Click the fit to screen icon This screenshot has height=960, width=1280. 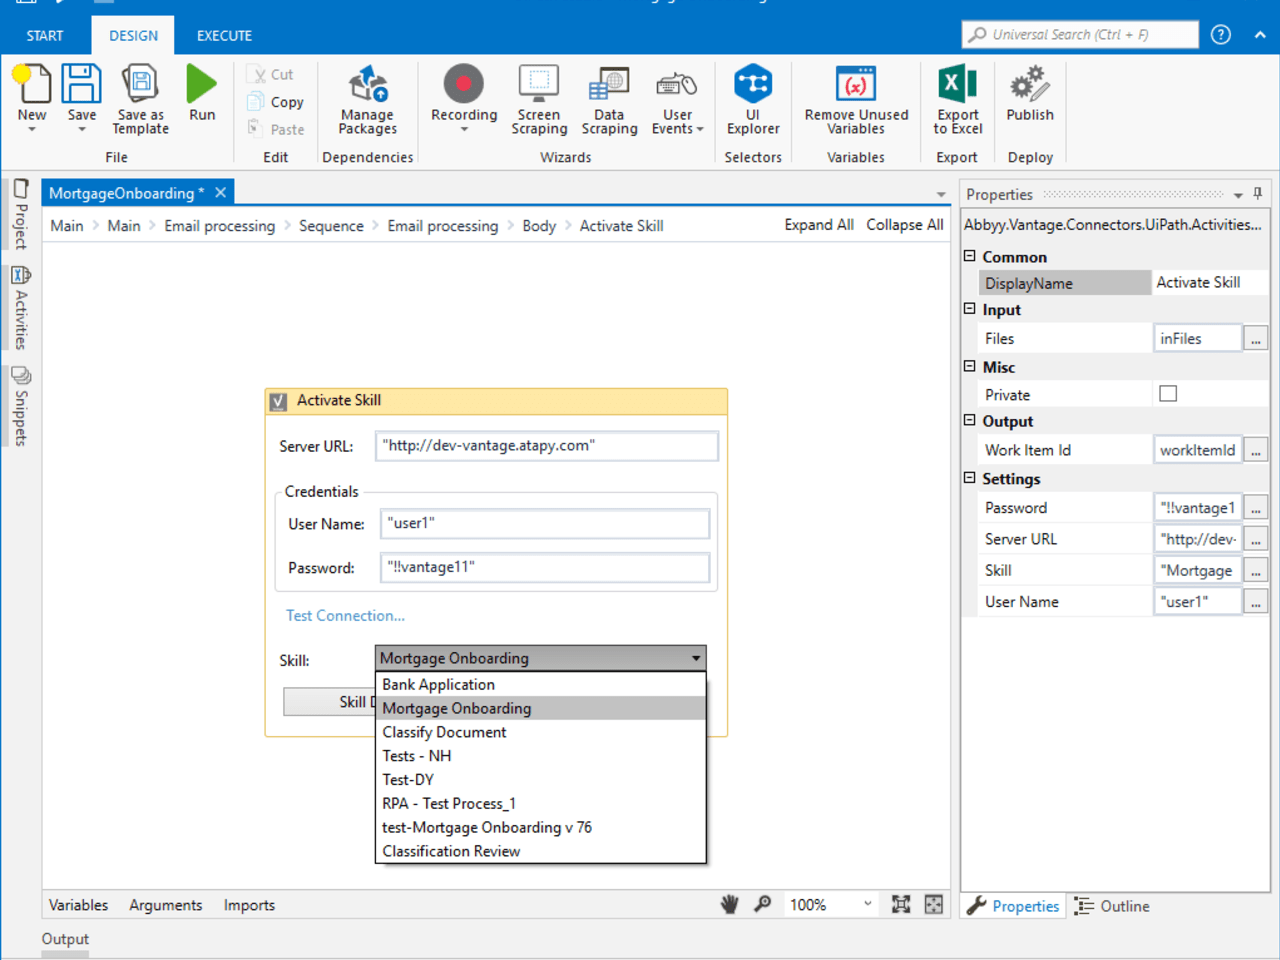pos(901,904)
